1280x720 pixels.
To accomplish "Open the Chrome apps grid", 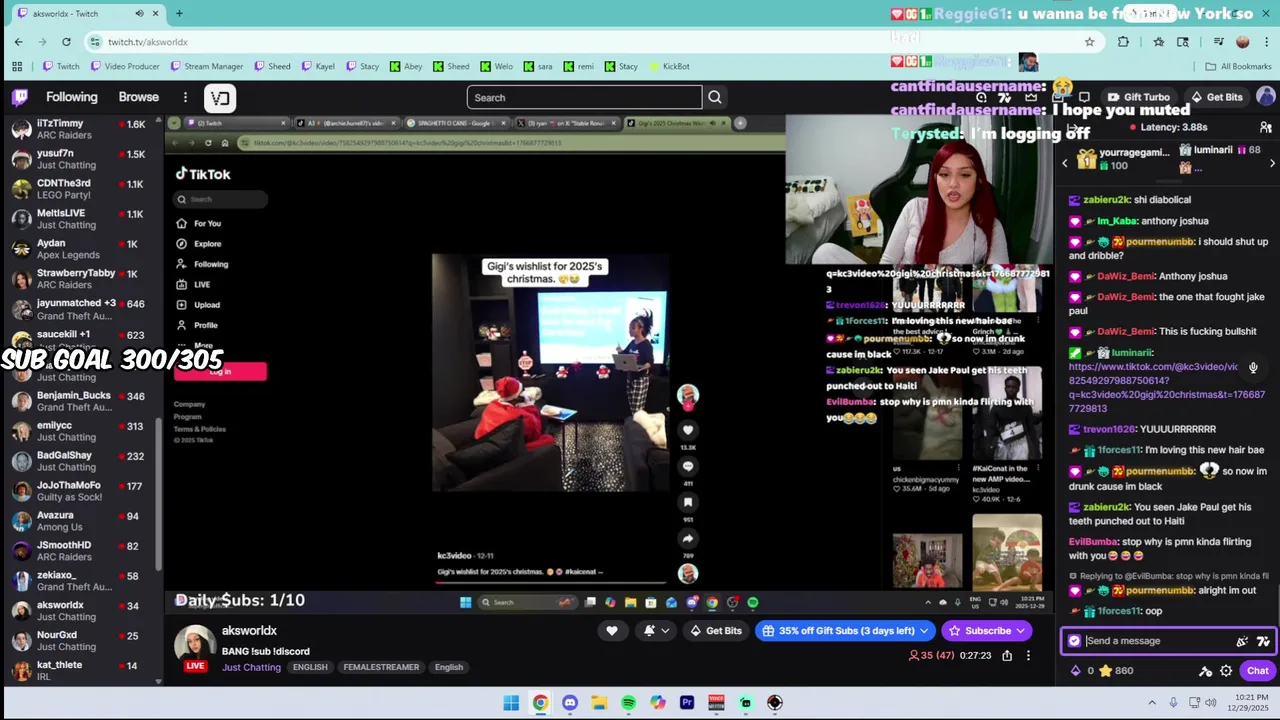I will 17,66.
